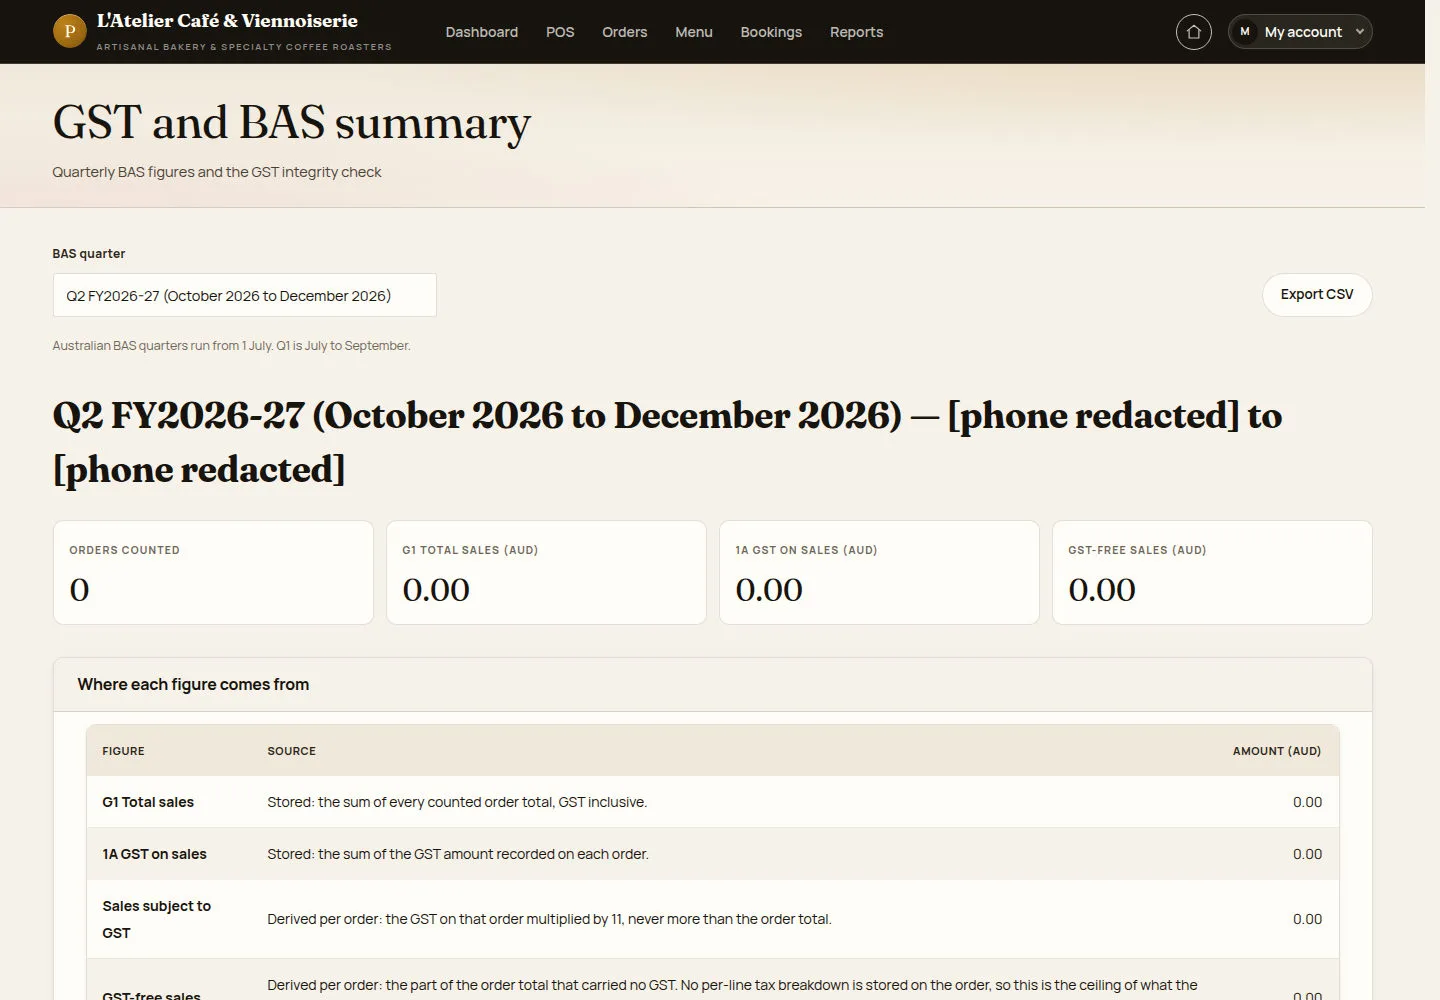Viewport: 1440px width, 1000px height.
Task: Click the 0.00 amount in 1A GST row
Action: point(1307,854)
